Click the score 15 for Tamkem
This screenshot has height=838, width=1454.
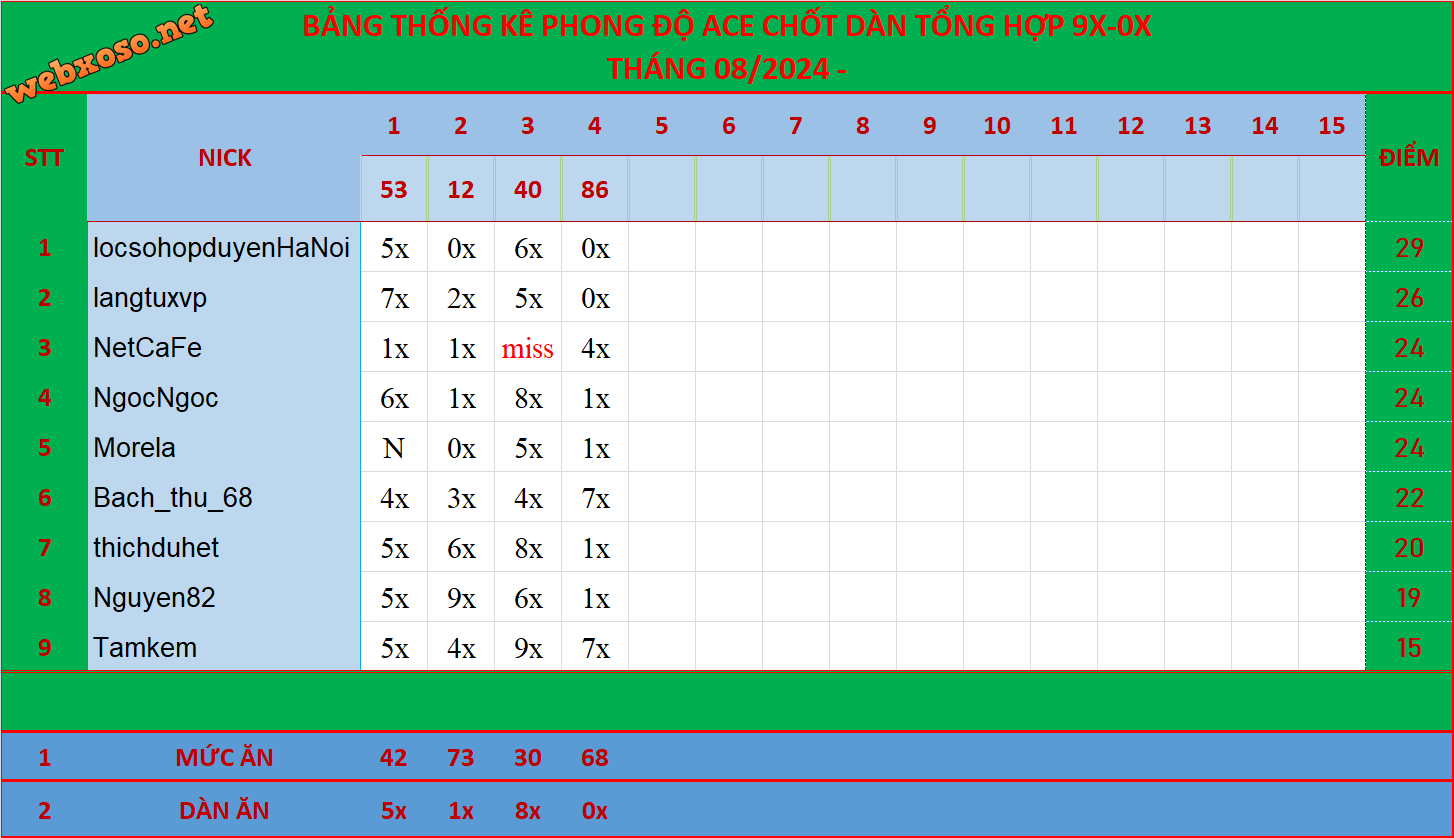point(1409,648)
